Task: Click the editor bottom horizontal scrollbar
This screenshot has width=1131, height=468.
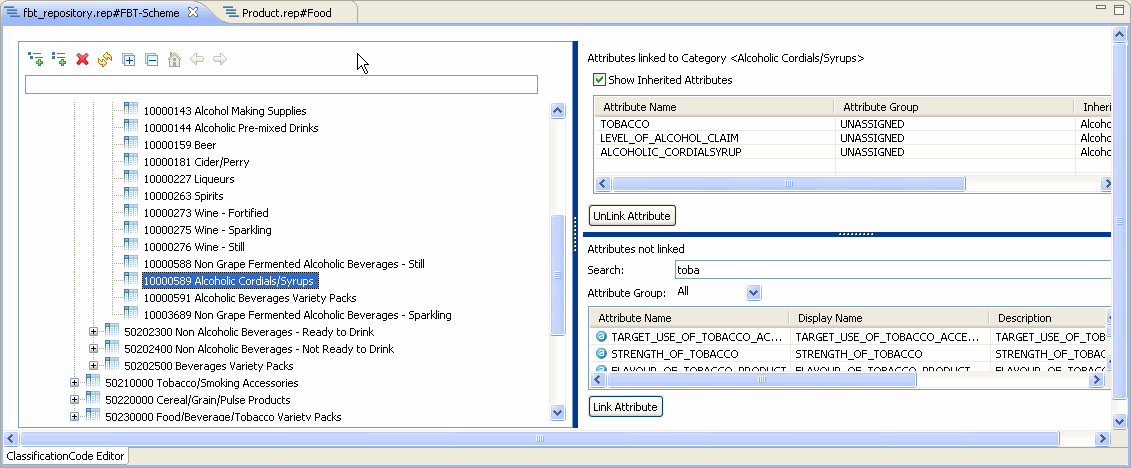Action: point(540,438)
